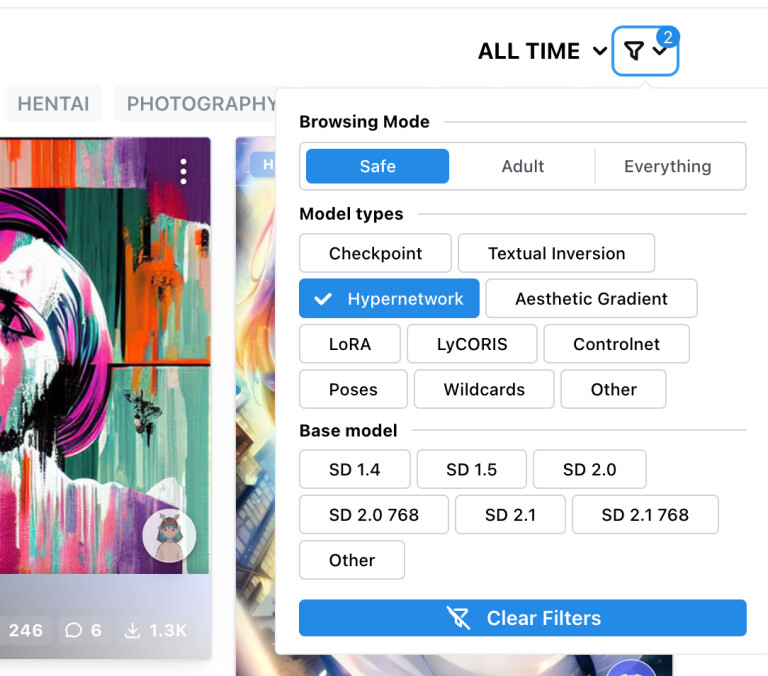Image resolution: width=768 pixels, height=676 pixels.
Task: Select SD 2.0 base model
Action: (589, 469)
